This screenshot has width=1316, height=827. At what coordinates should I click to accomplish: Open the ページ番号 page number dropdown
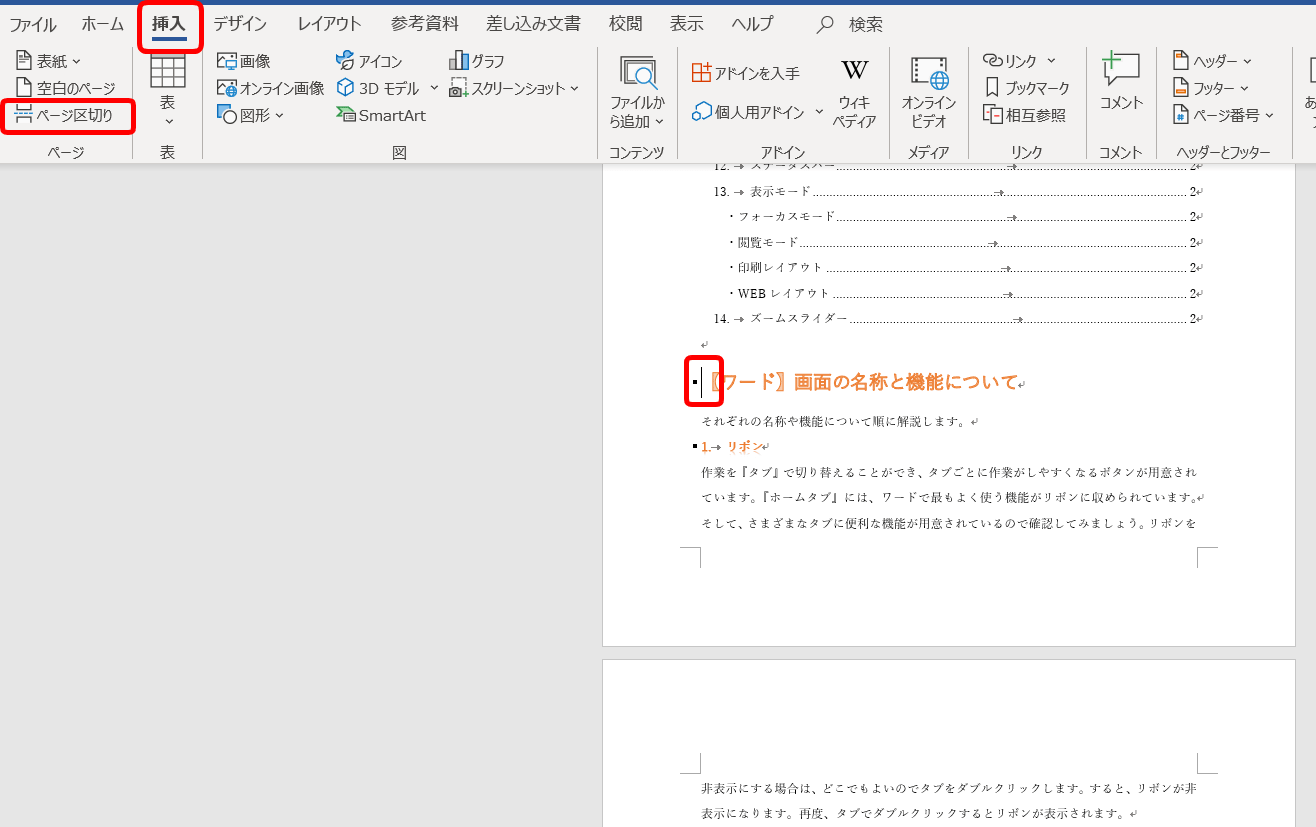point(1223,115)
